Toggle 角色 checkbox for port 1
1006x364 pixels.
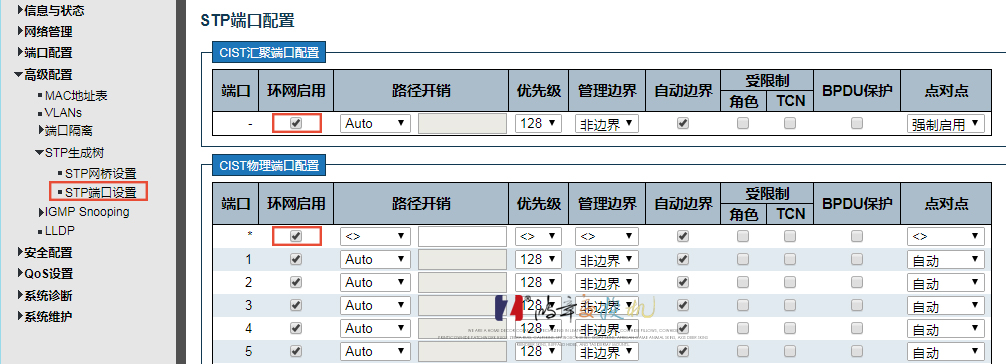pyautogui.click(x=743, y=259)
